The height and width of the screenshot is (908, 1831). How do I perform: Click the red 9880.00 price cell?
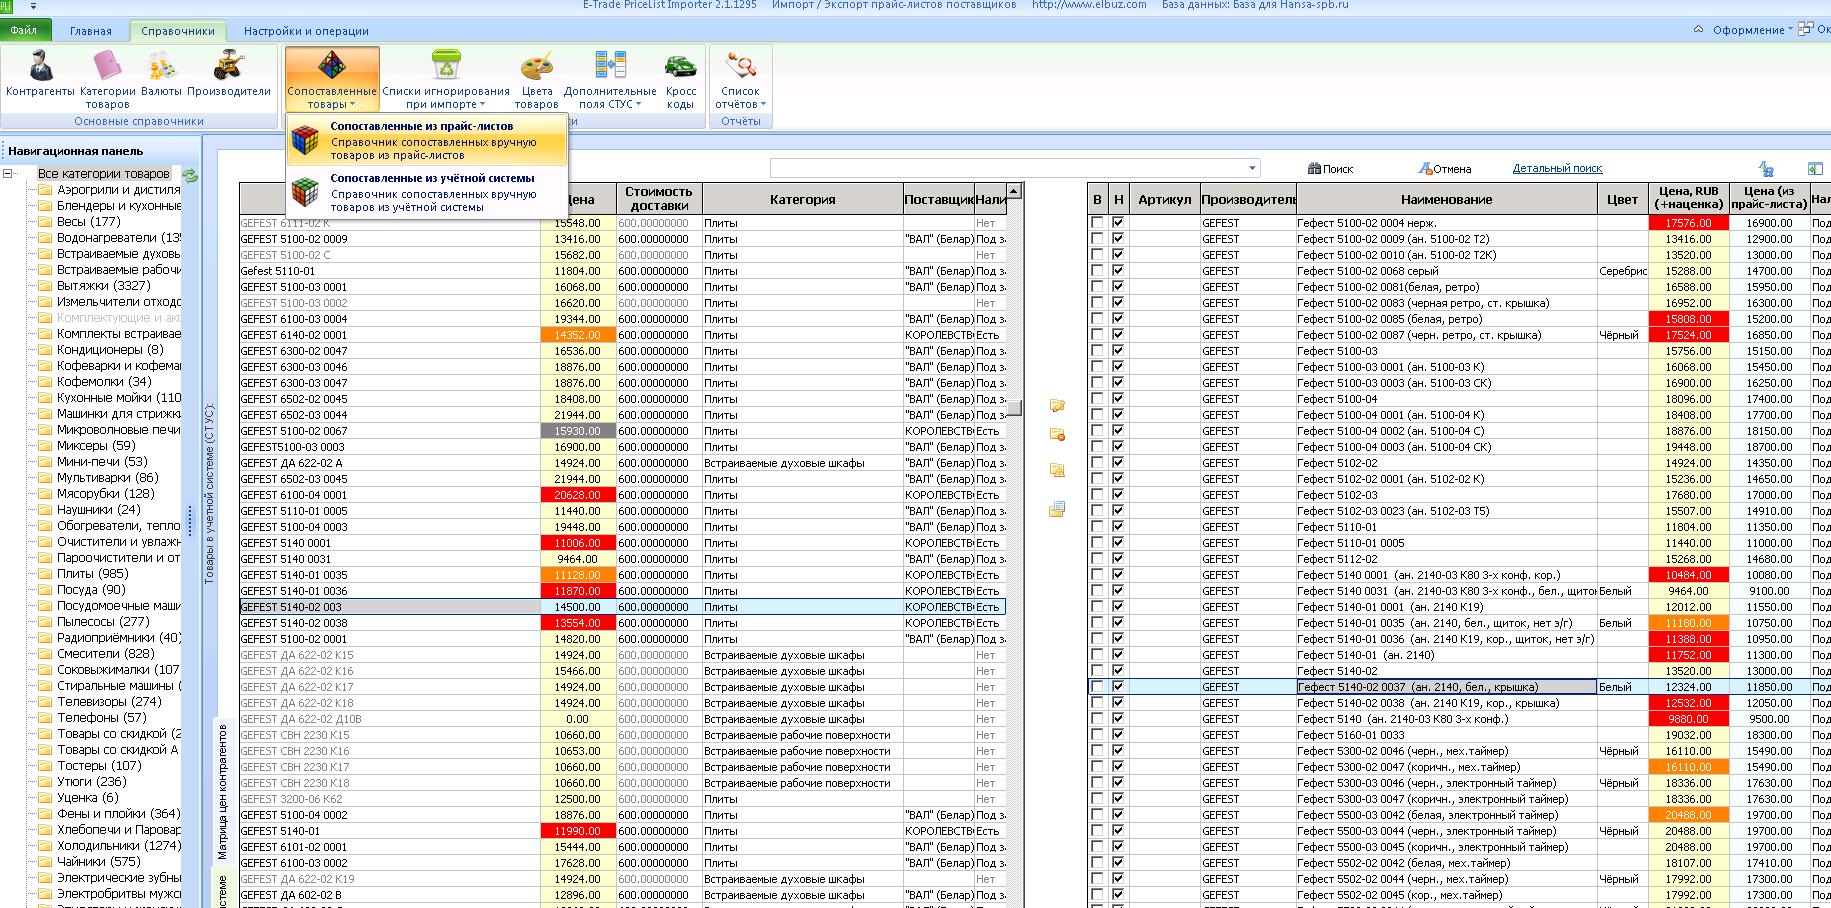pyautogui.click(x=1688, y=719)
